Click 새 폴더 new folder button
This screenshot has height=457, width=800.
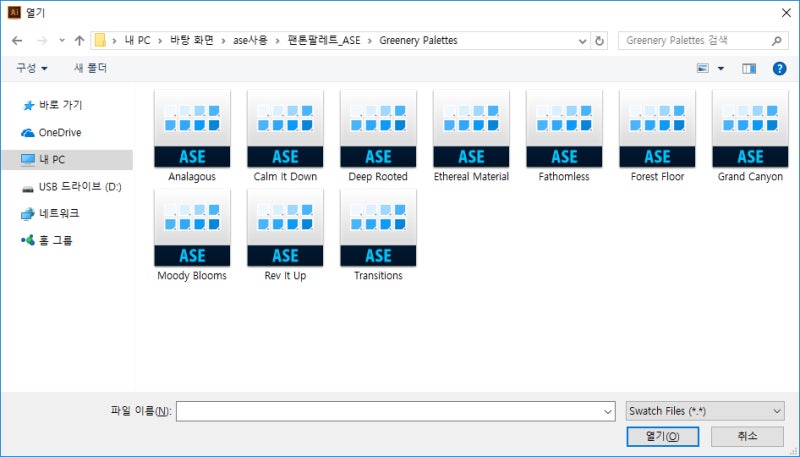pos(91,68)
